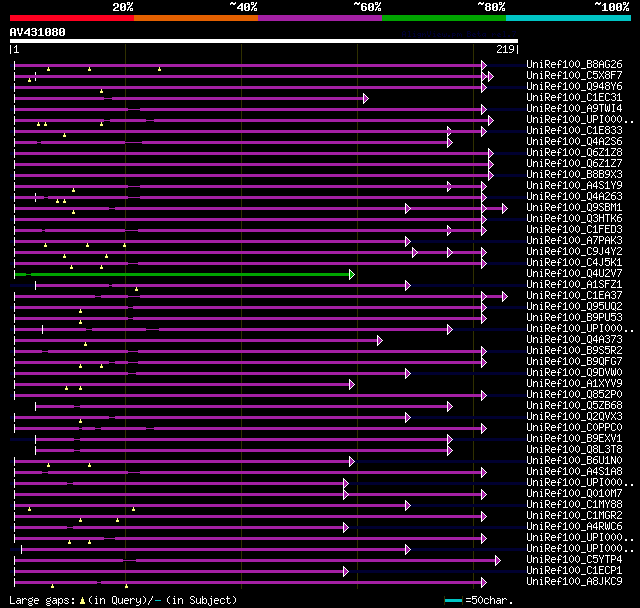This screenshot has height=608, width=640.
Task: Select the UniRef100_A1SFZ1 label
Action: [x=574, y=285]
